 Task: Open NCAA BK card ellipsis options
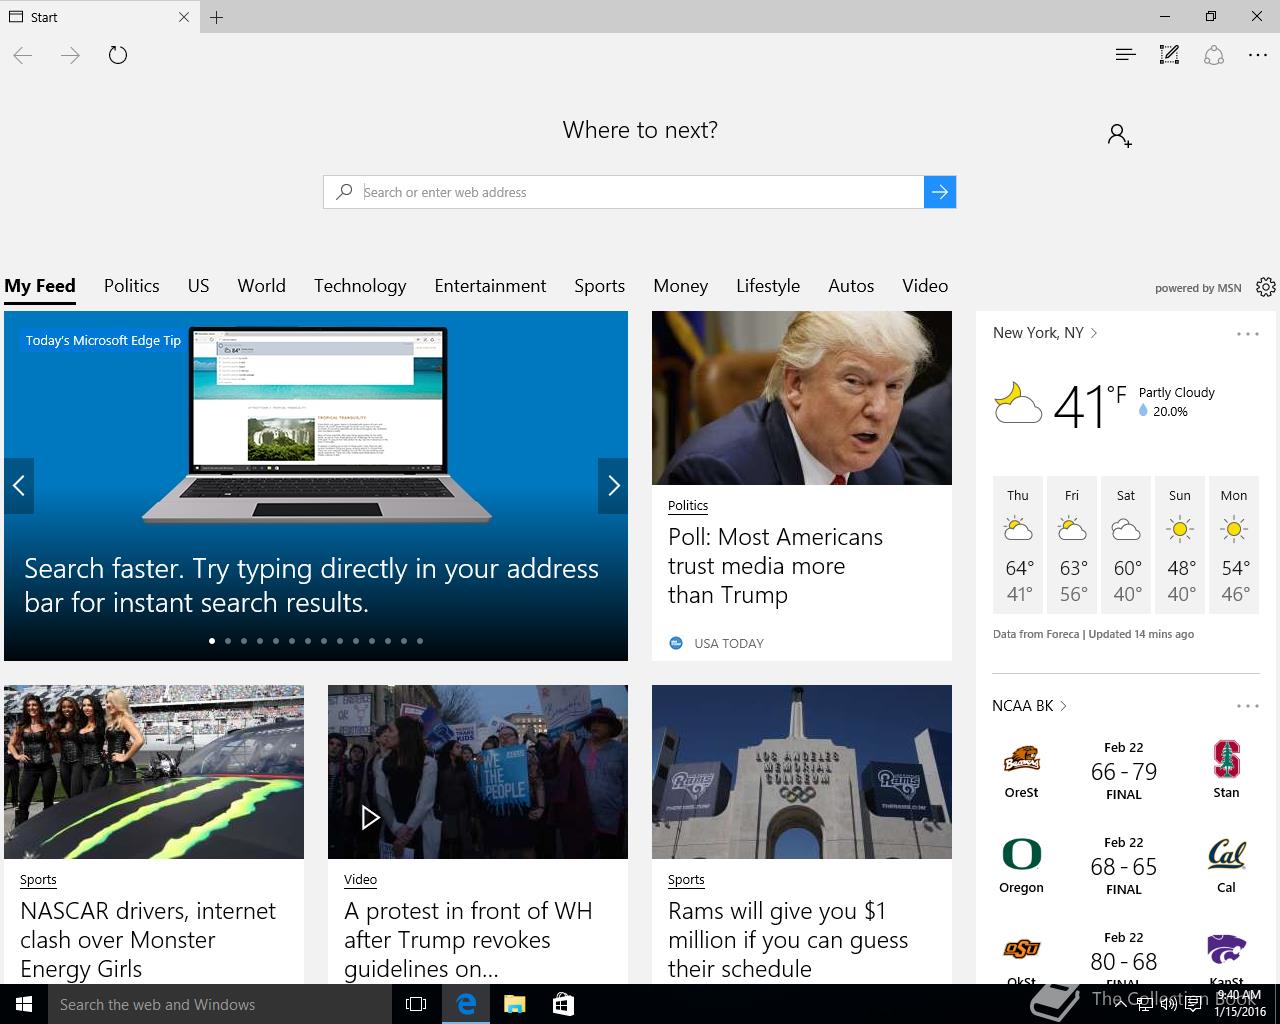click(x=1248, y=706)
